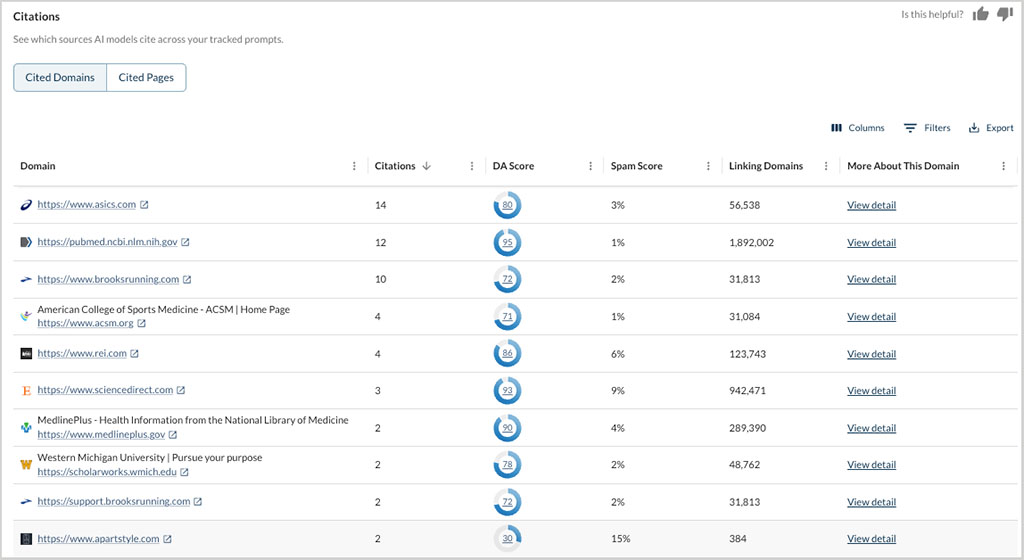Image resolution: width=1024 pixels, height=560 pixels.
Task: Open the Columns selector
Action: [x=857, y=128]
